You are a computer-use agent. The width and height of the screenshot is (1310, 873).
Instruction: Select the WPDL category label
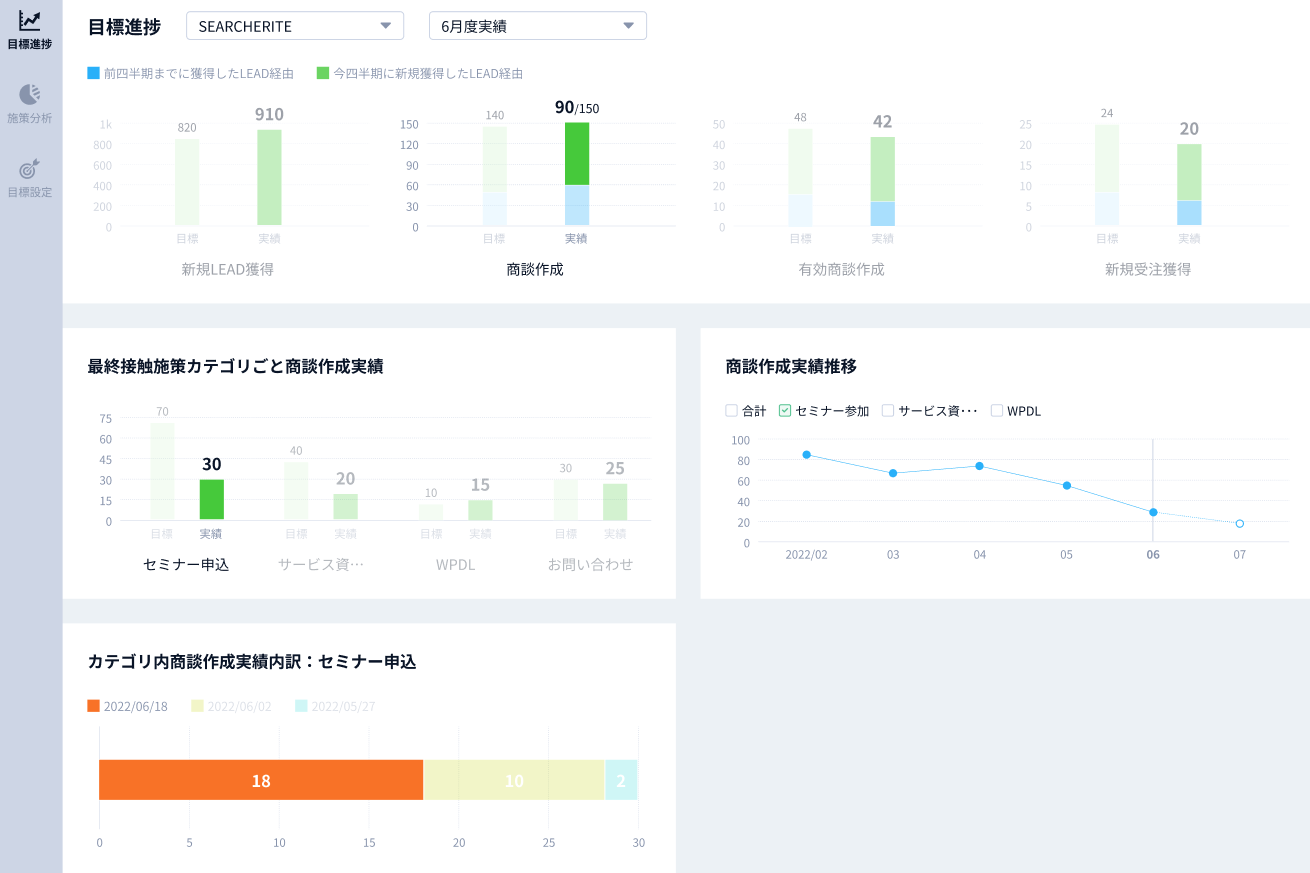[x=456, y=564]
